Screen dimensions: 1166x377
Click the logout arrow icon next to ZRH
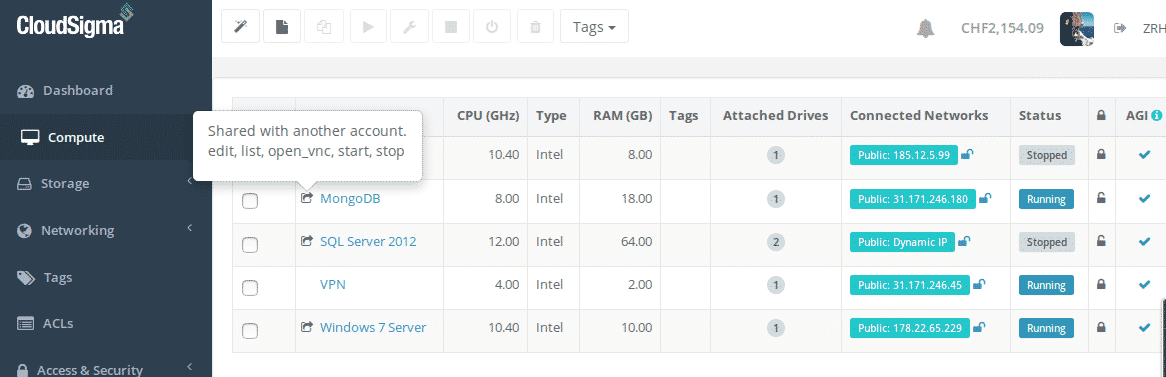(1120, 28)
